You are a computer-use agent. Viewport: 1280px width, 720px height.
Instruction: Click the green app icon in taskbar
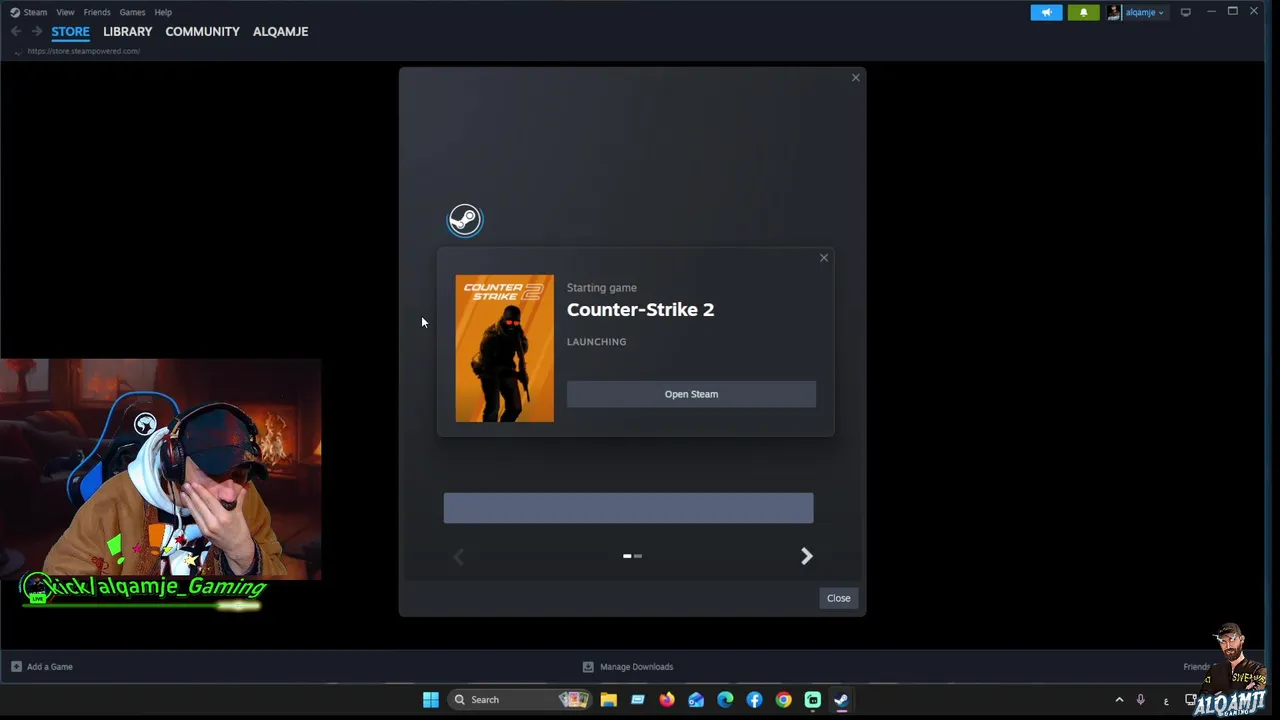pos(813,700)
